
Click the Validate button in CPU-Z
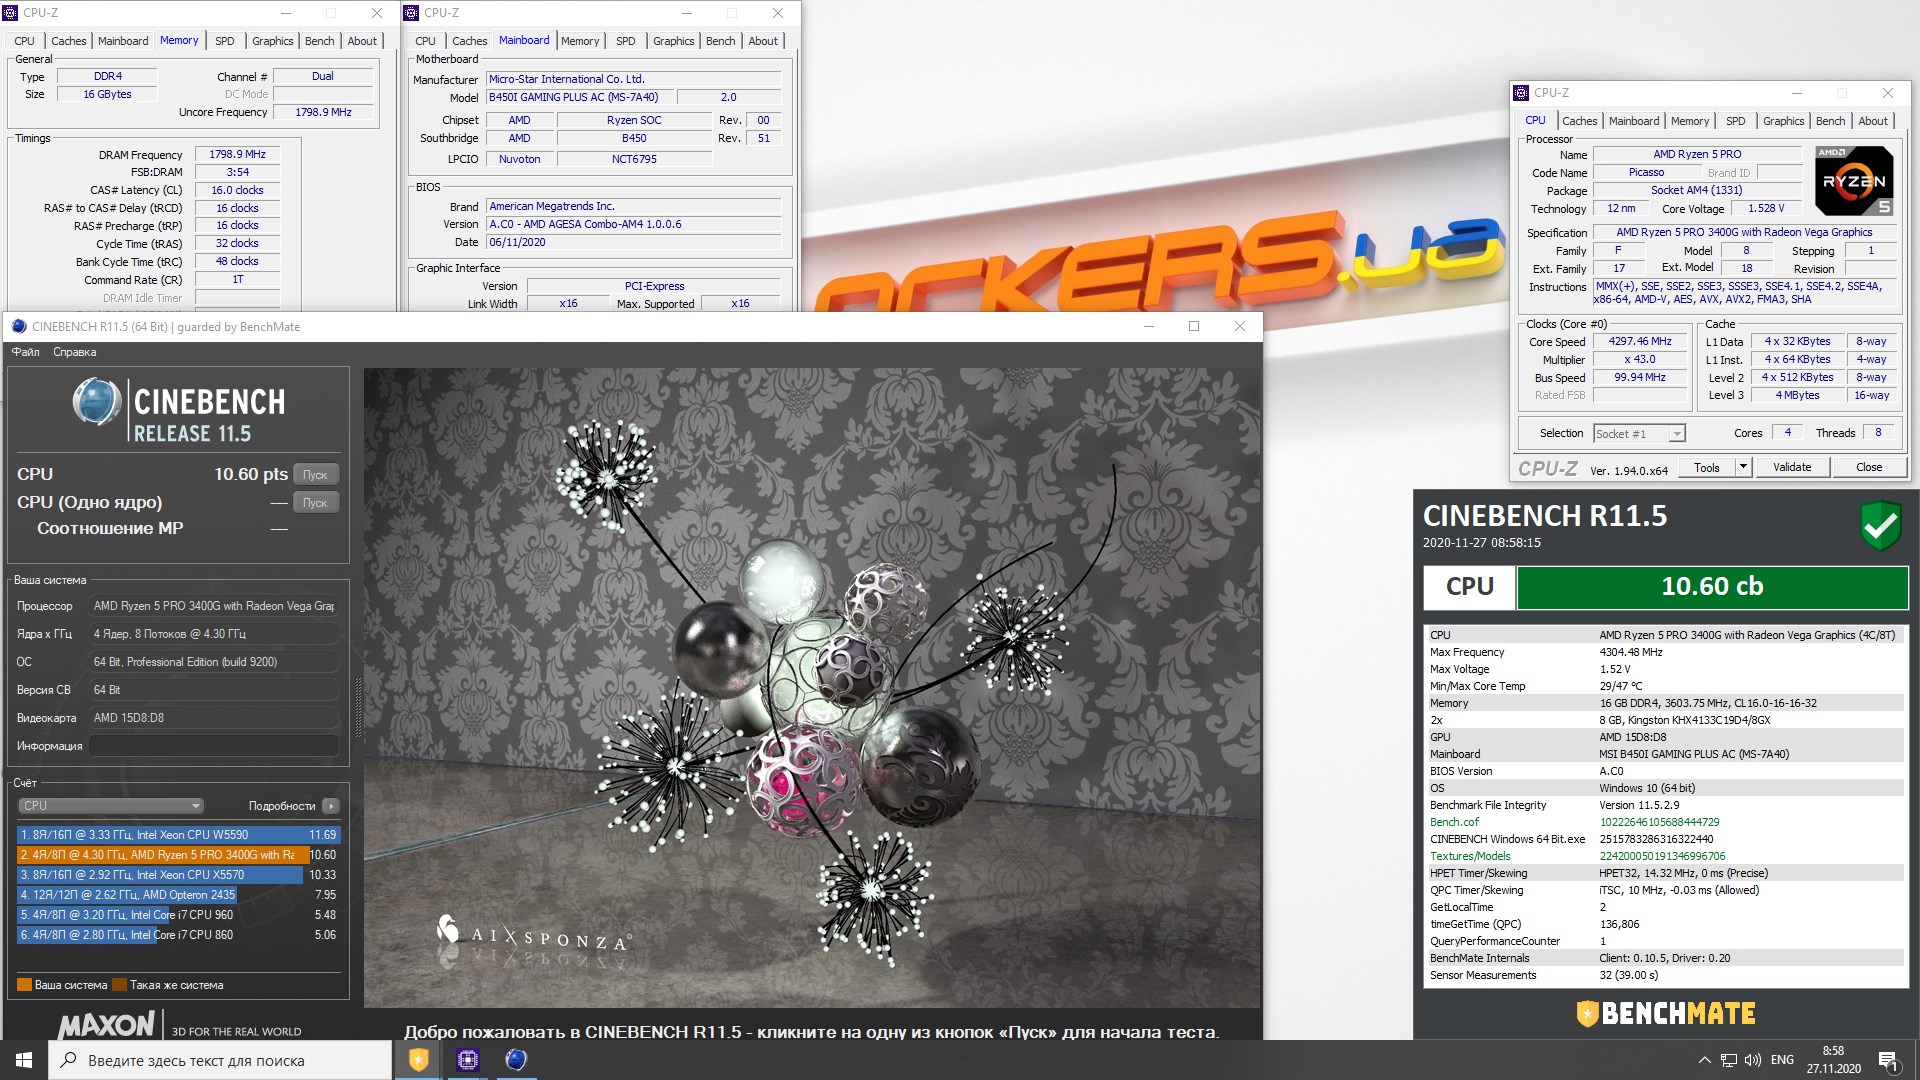[1792, 467]
